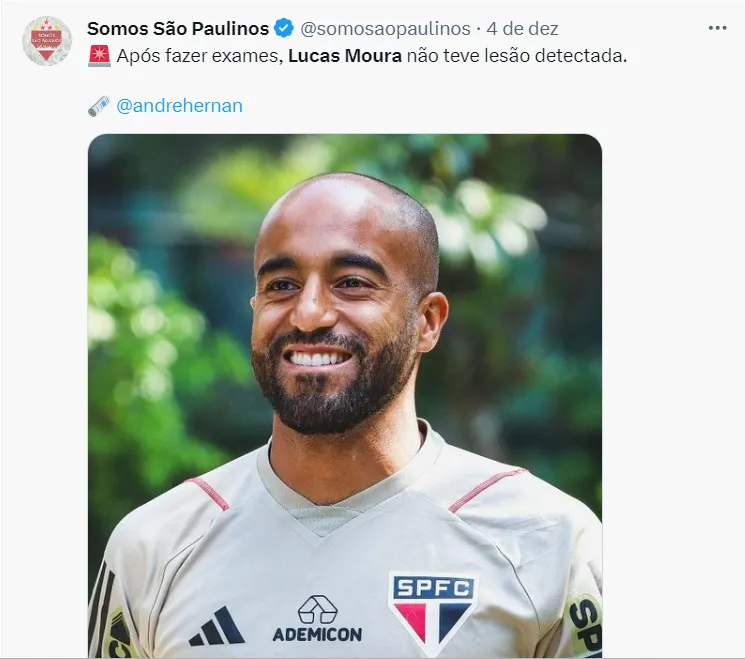Viewport: 745px width, 659px height.
Task: Open the three-dot more options menu
Action: (x=717, y=29)
